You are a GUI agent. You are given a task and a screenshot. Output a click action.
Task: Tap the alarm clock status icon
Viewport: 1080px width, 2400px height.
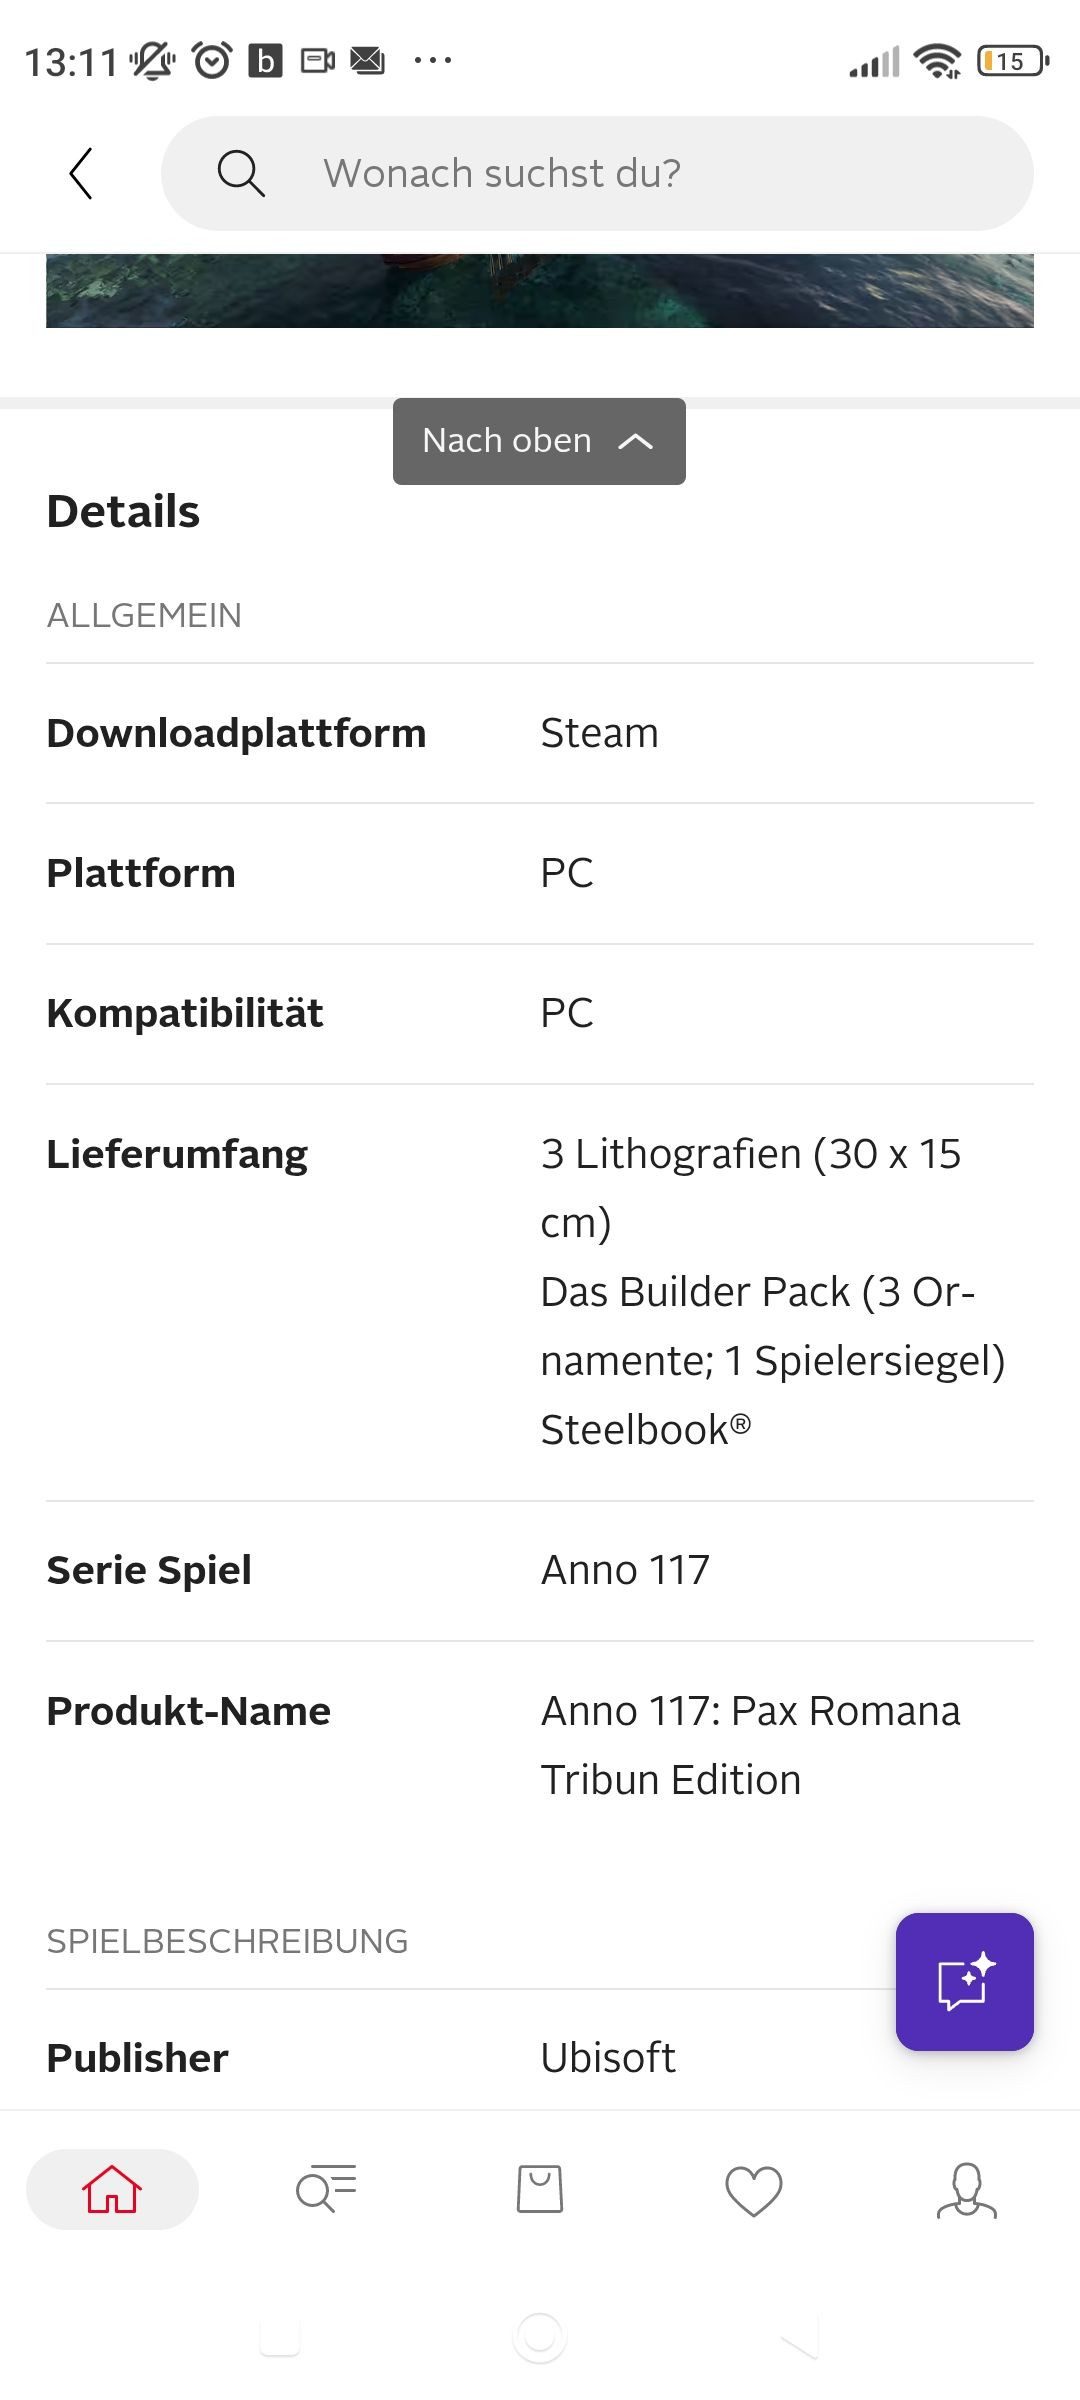click(x=212, y=61)
